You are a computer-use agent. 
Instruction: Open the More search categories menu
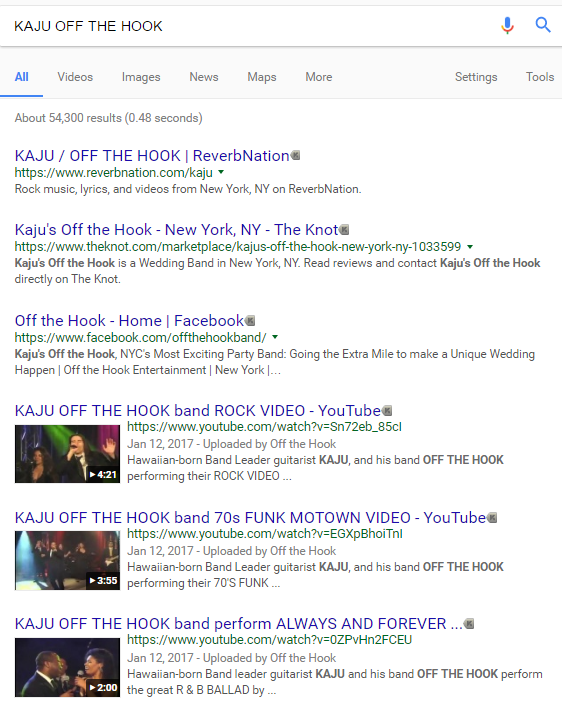pyautogui.click(x=319, y=77)
